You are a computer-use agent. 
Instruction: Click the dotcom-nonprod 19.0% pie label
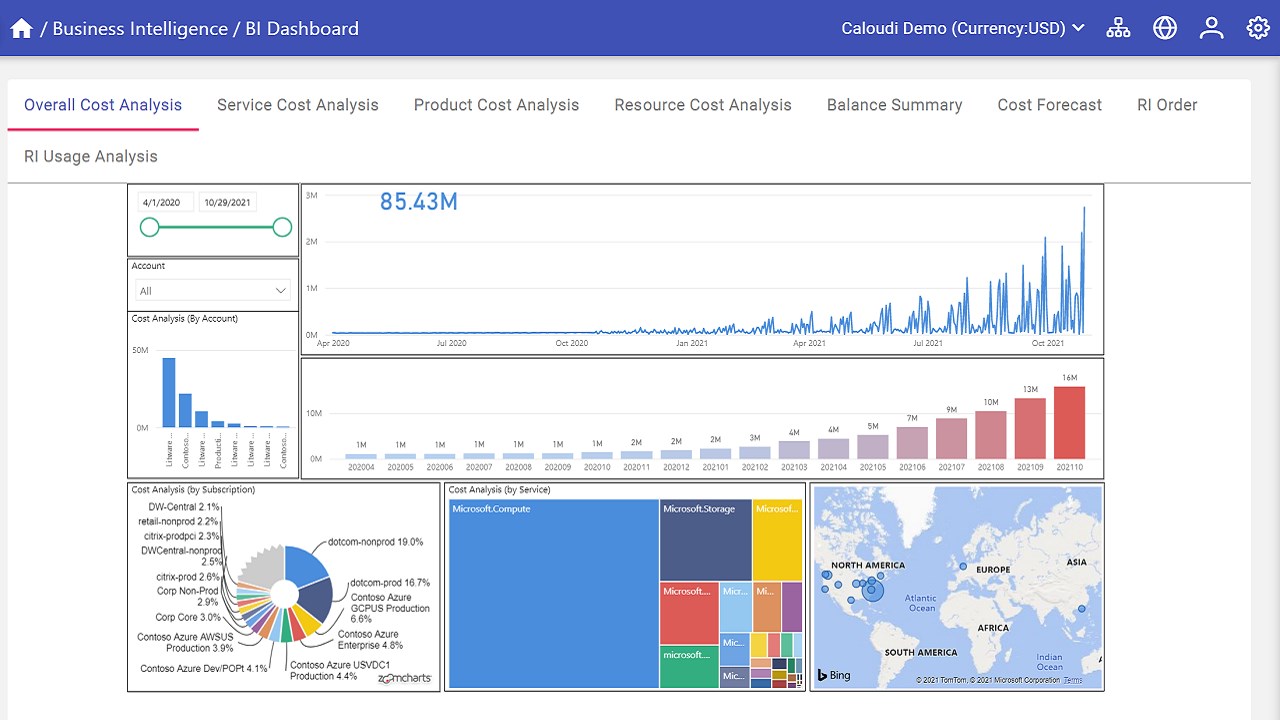[375, 542]
